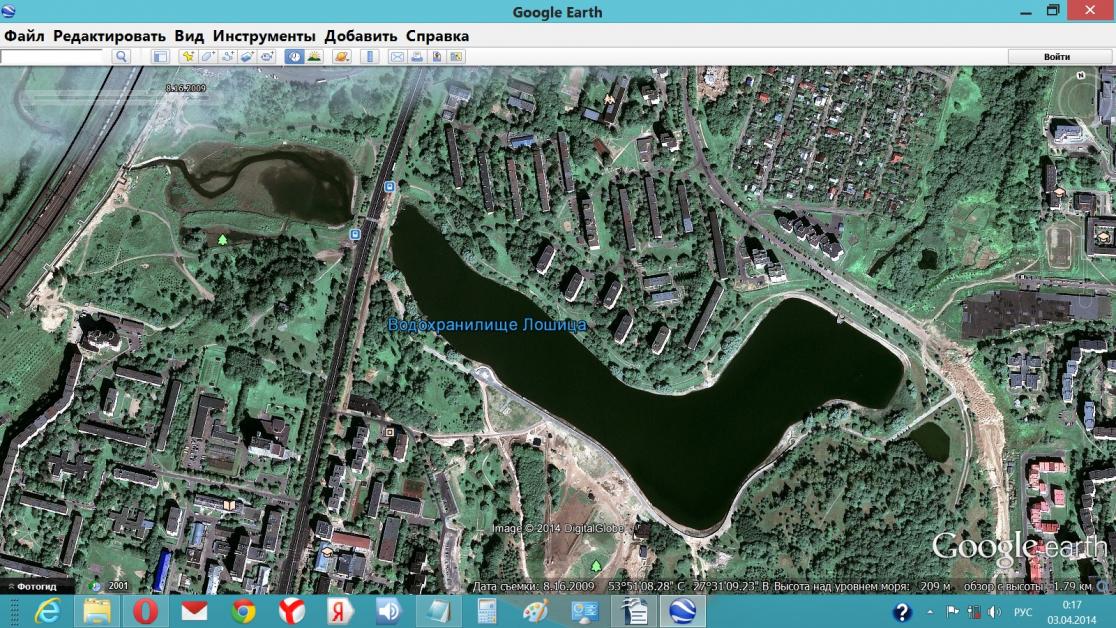Toggle sunlight across the landscape

pos(314,57)
